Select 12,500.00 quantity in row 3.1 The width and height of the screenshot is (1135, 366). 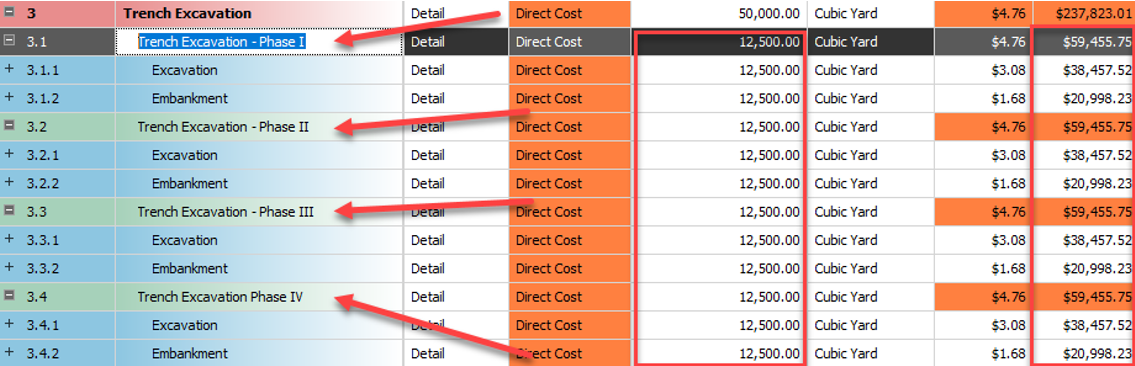coord(720,42)
